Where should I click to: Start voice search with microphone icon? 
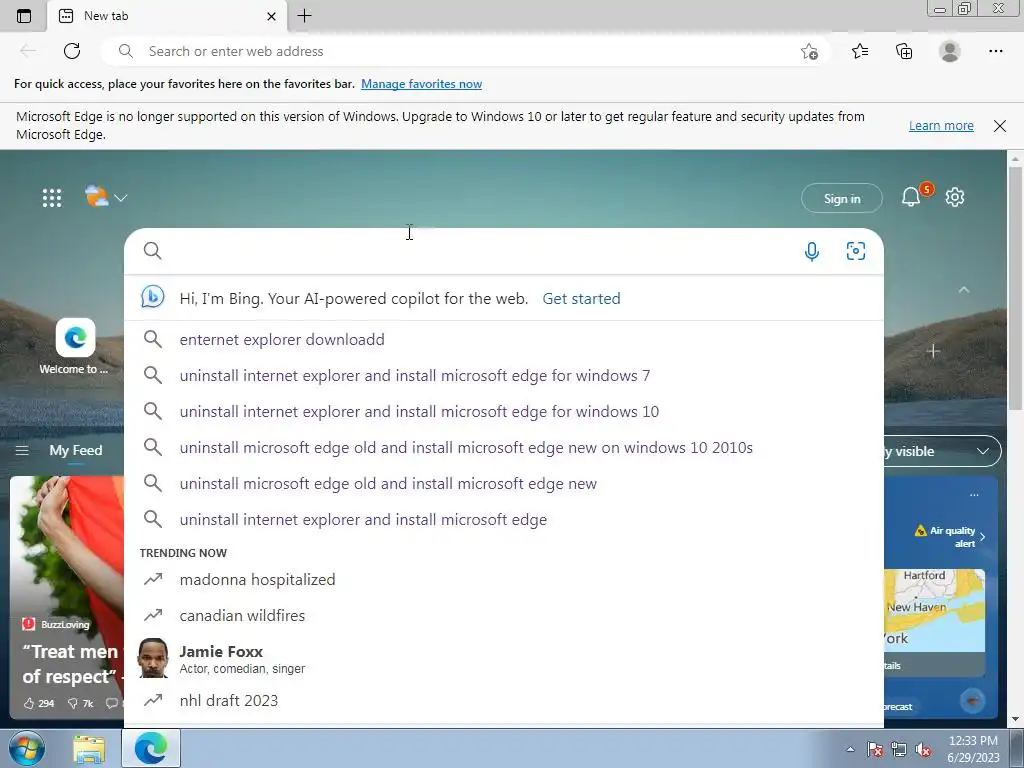click(x=812, y=251)
